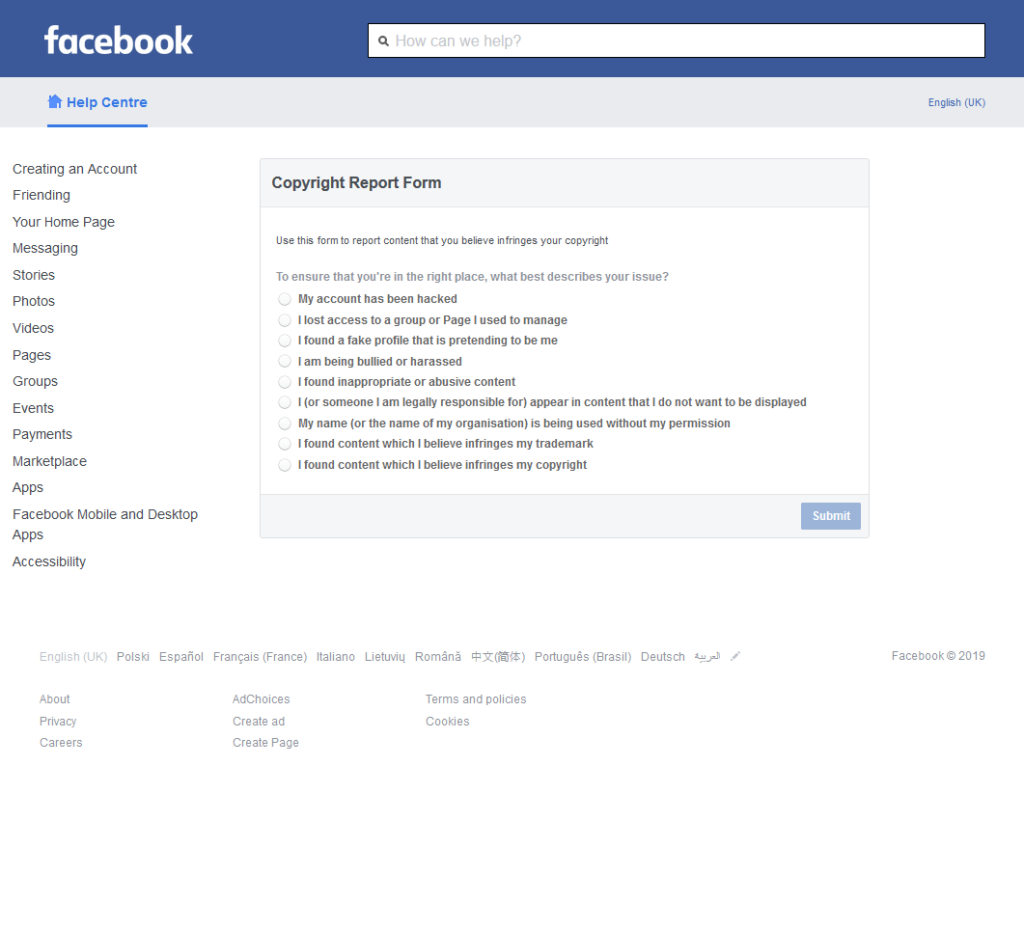The image size is (1024, 930).
Task: Open Messaging help topic
Action: tap(45, 248)
